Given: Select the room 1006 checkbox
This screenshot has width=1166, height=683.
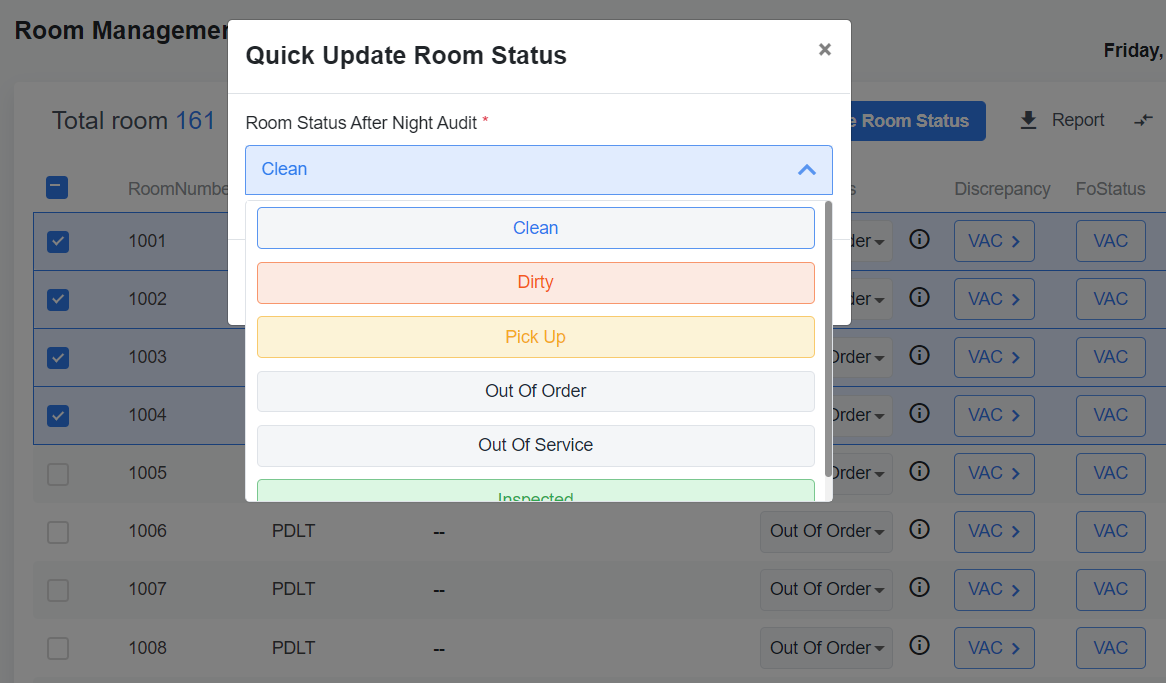Looking at the screenshot, I should point(58,531).
